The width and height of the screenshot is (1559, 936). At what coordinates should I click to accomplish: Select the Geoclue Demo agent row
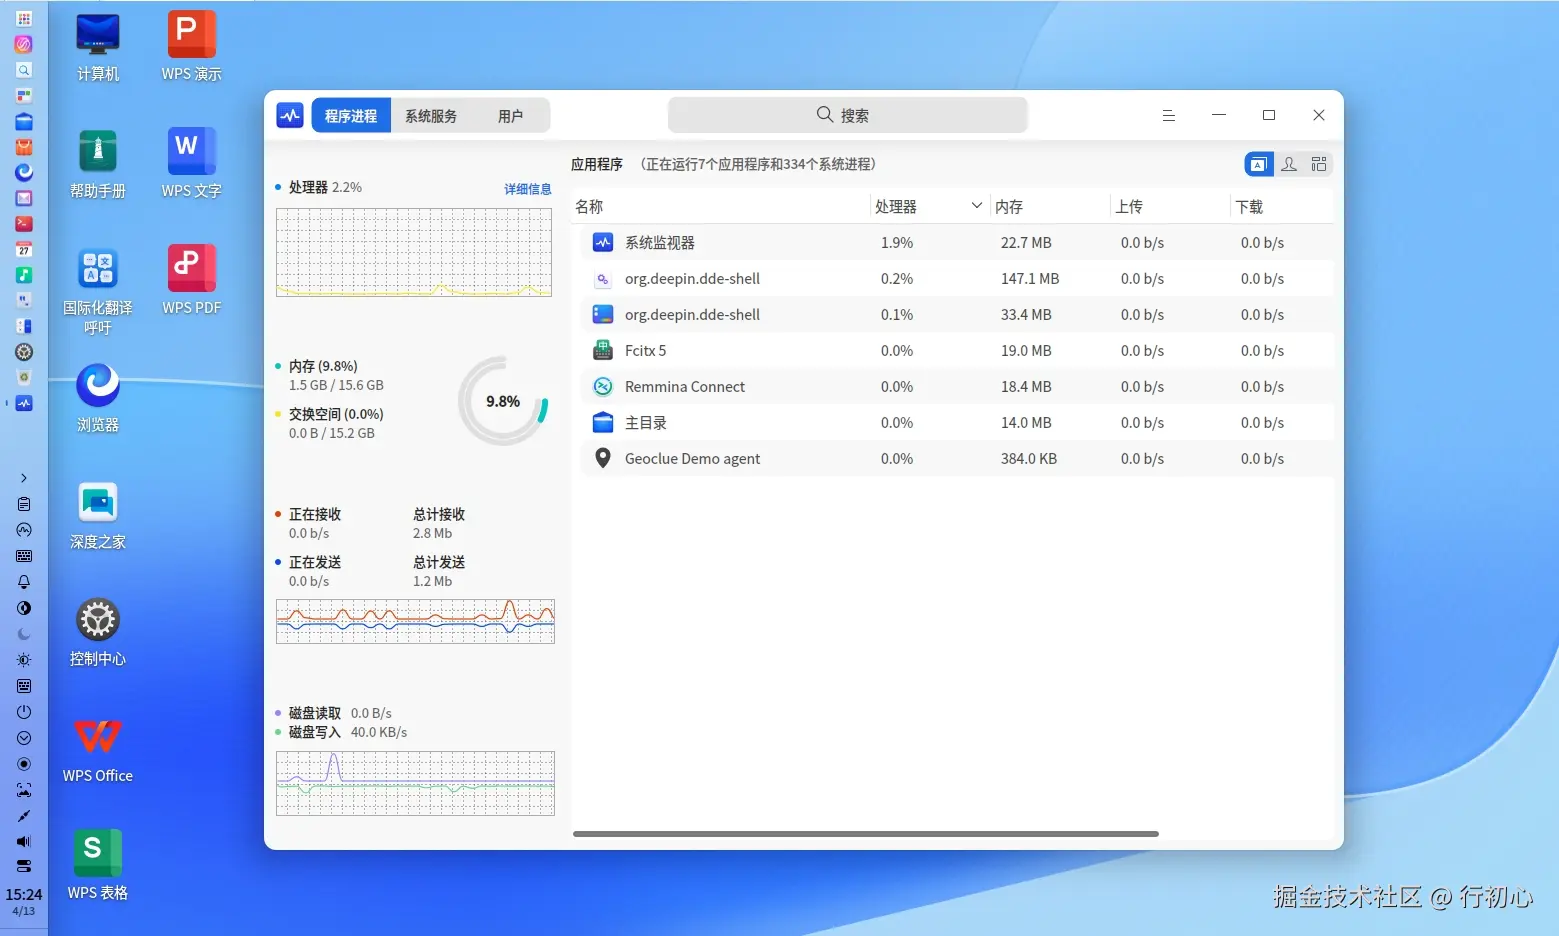tap(957, 458)
